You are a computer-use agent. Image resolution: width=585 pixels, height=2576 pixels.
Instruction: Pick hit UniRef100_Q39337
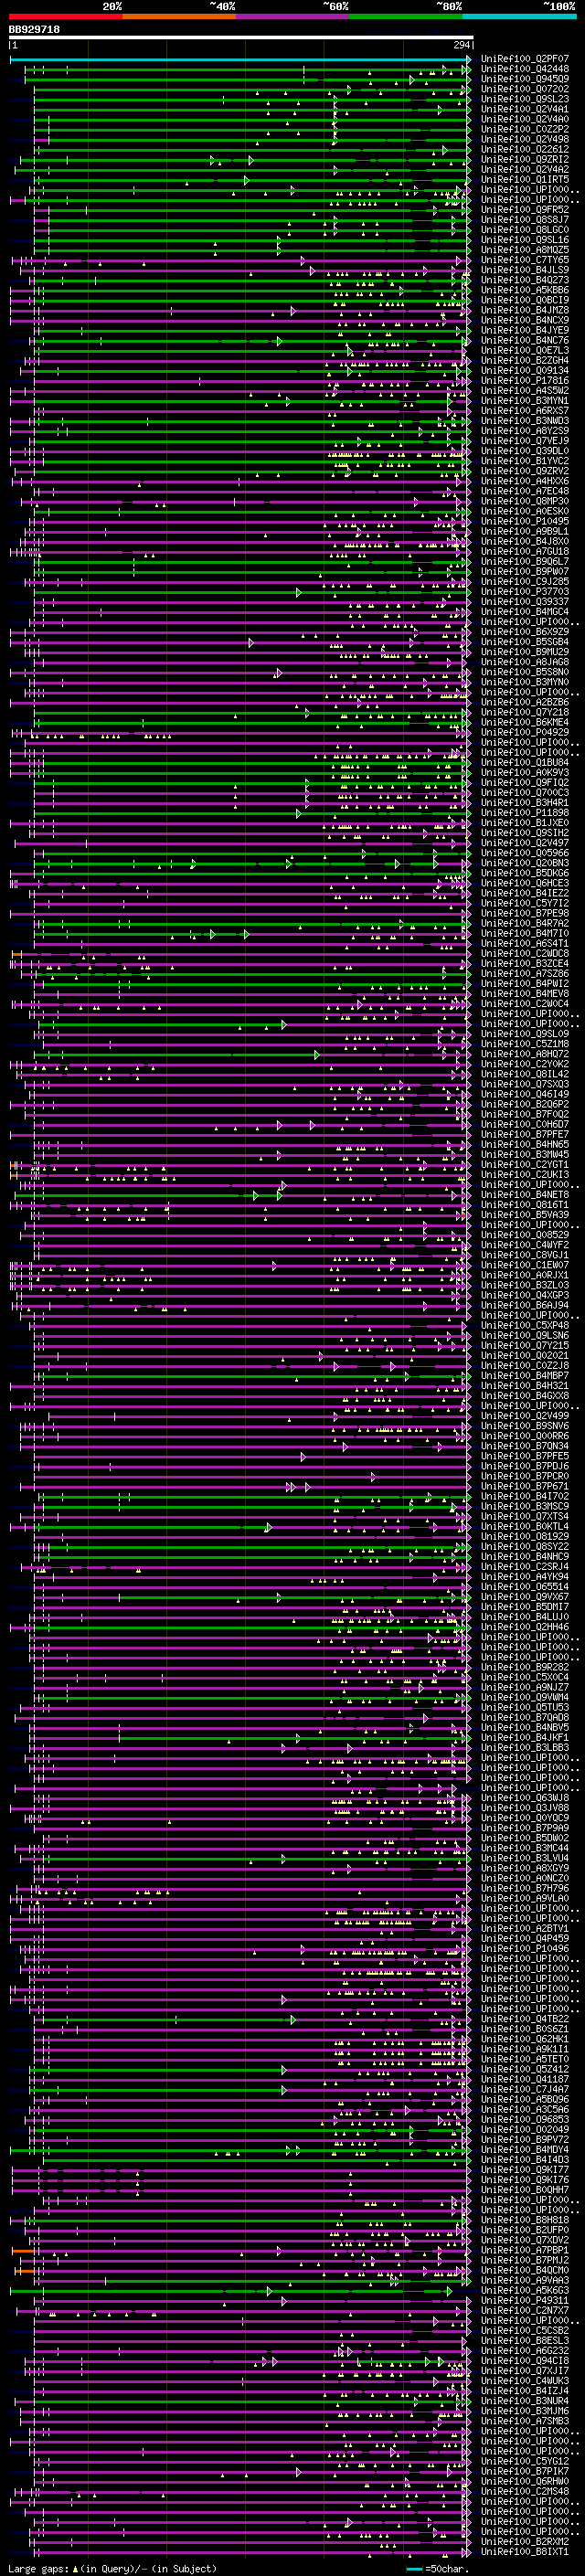point(525,602)
